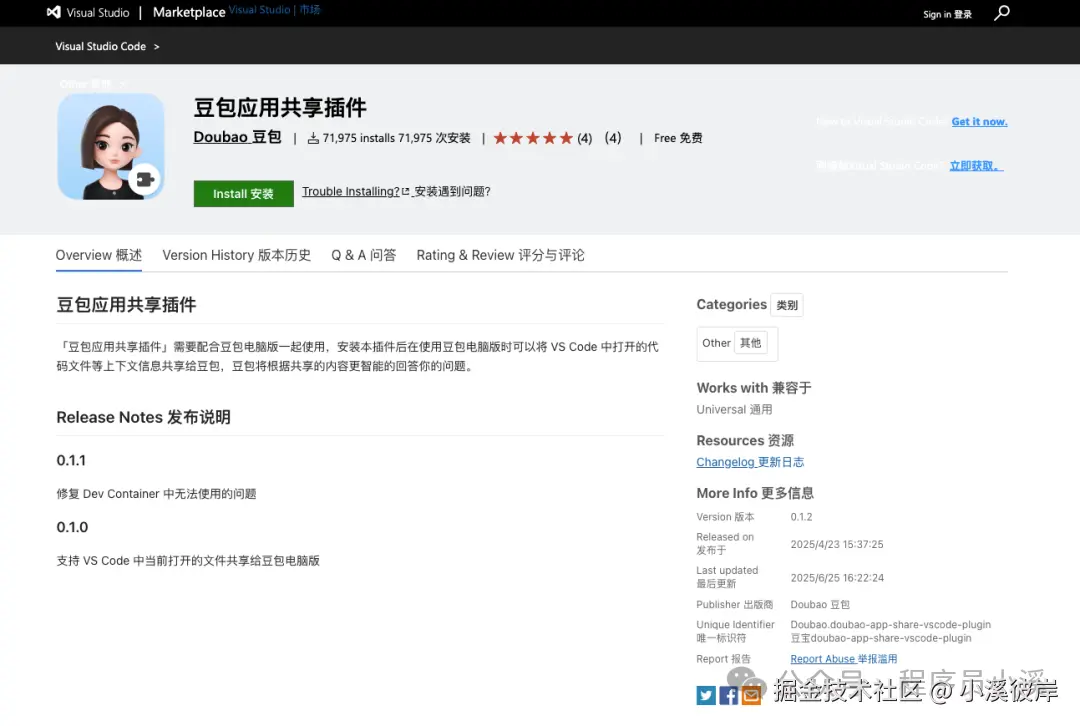
Task: Share extension via the Twitter icon
Action: (x=706, y=695)
